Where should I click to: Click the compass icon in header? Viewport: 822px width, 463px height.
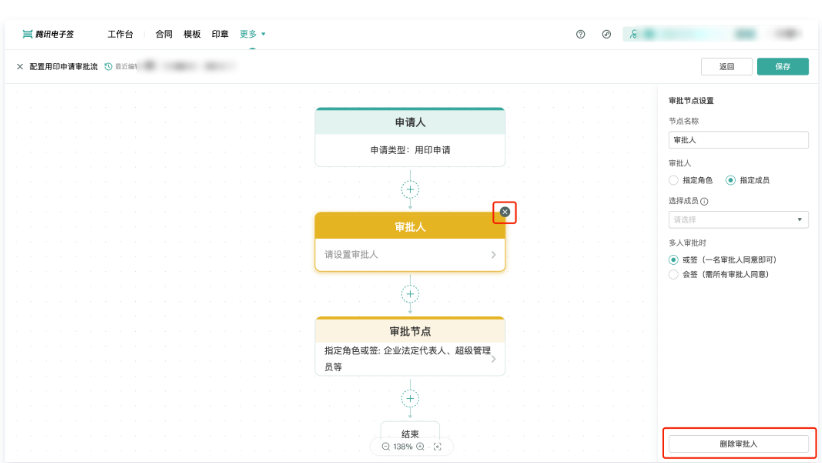[607, 34]
